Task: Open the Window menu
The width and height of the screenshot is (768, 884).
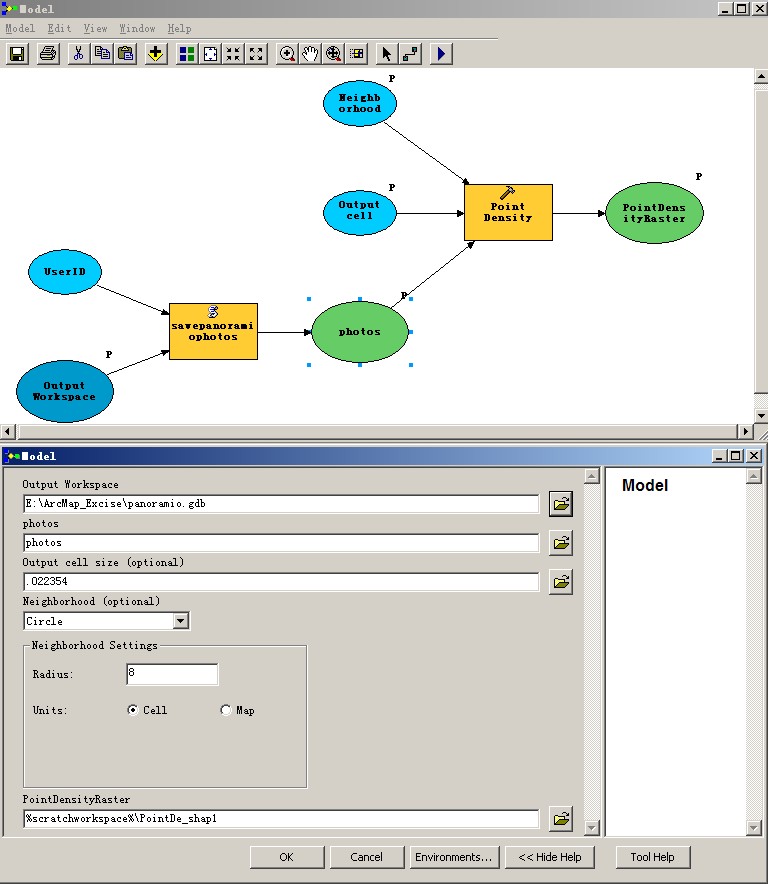Action: (137, 28)
